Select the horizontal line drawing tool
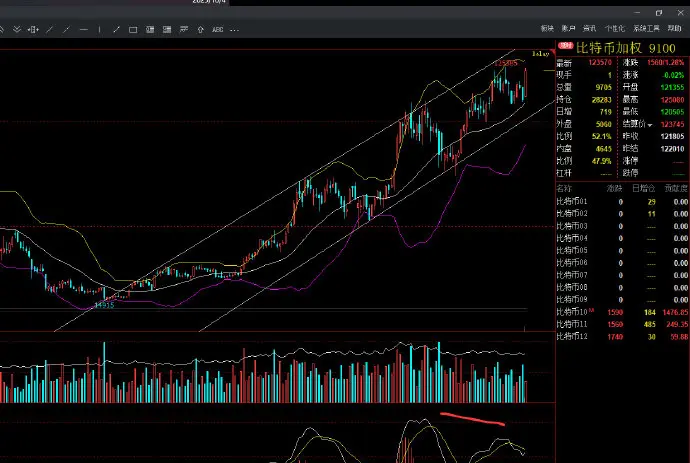The image size is (690, 463). coord(83,29)
